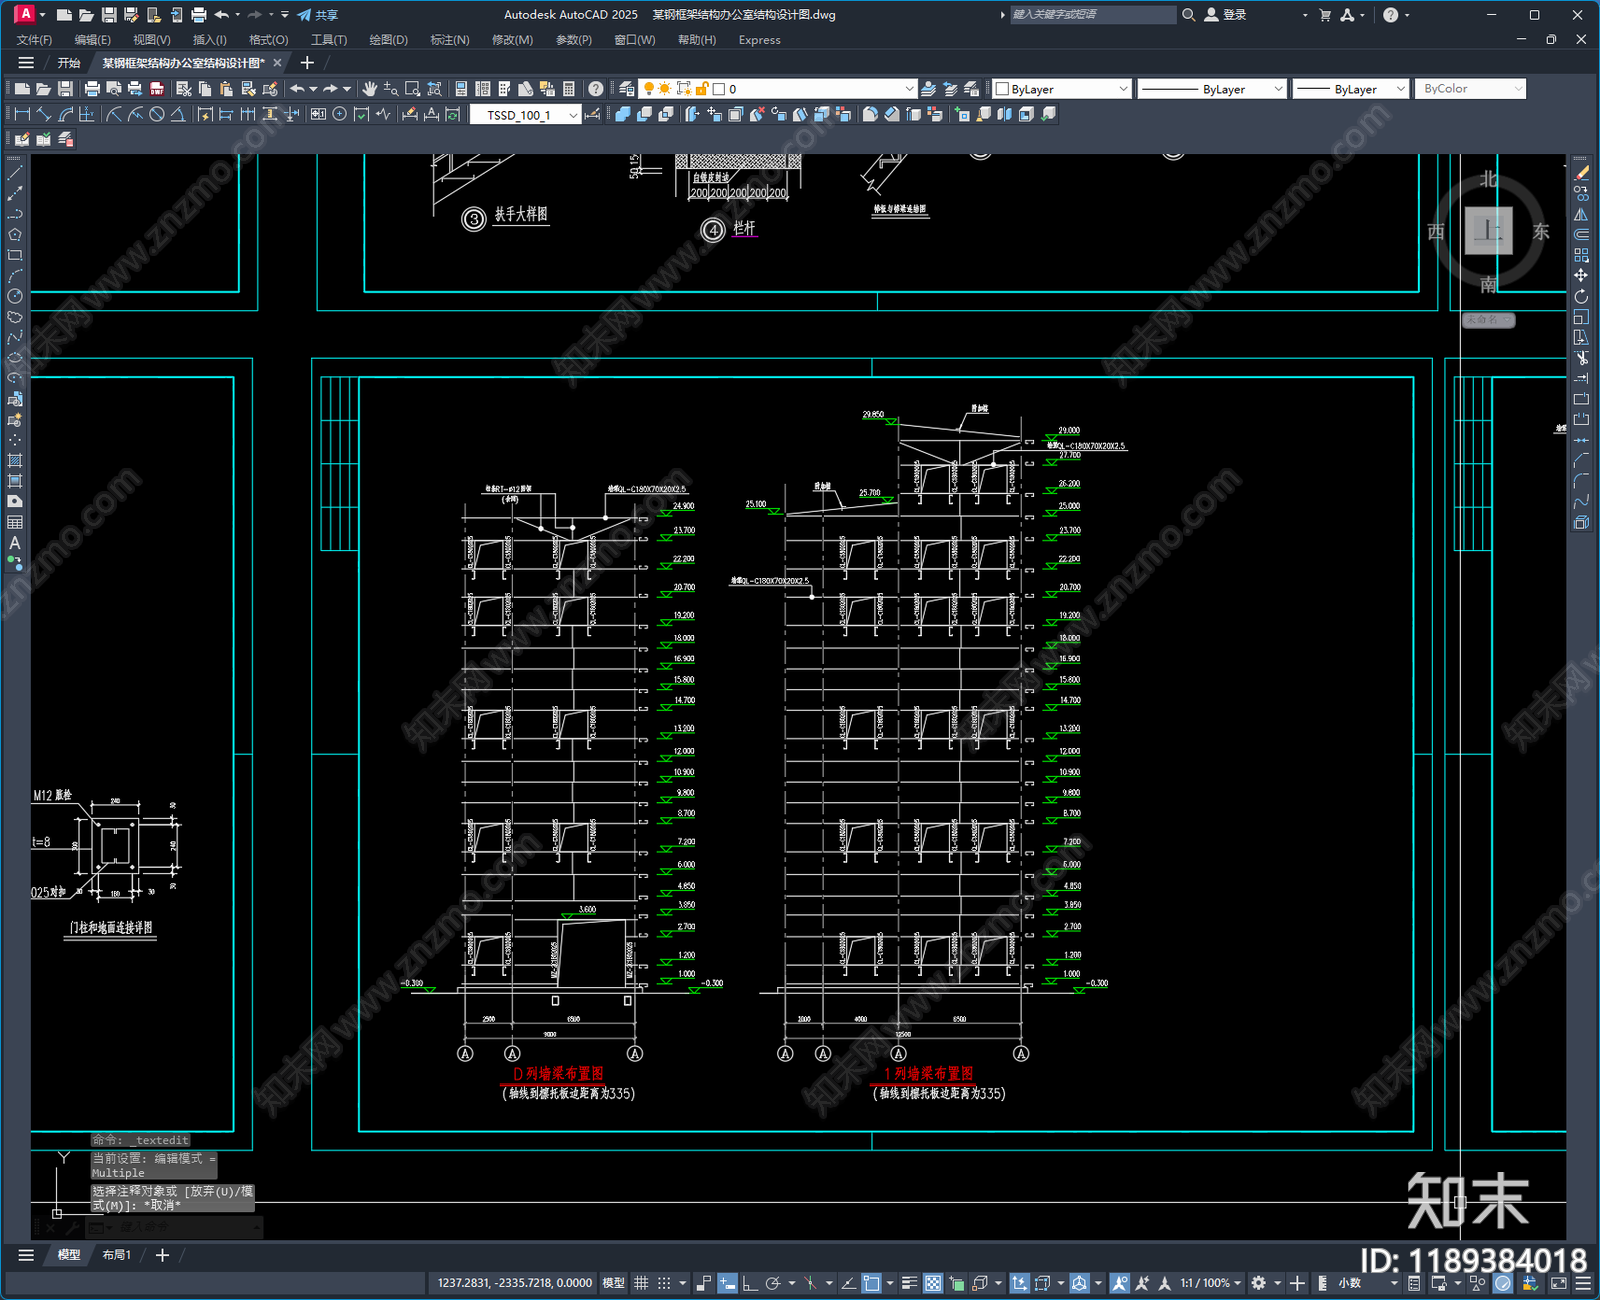Click the Move tool in modify toolbar
The width and height of the screenshot is (1600, 1300).
(1581, 275)
